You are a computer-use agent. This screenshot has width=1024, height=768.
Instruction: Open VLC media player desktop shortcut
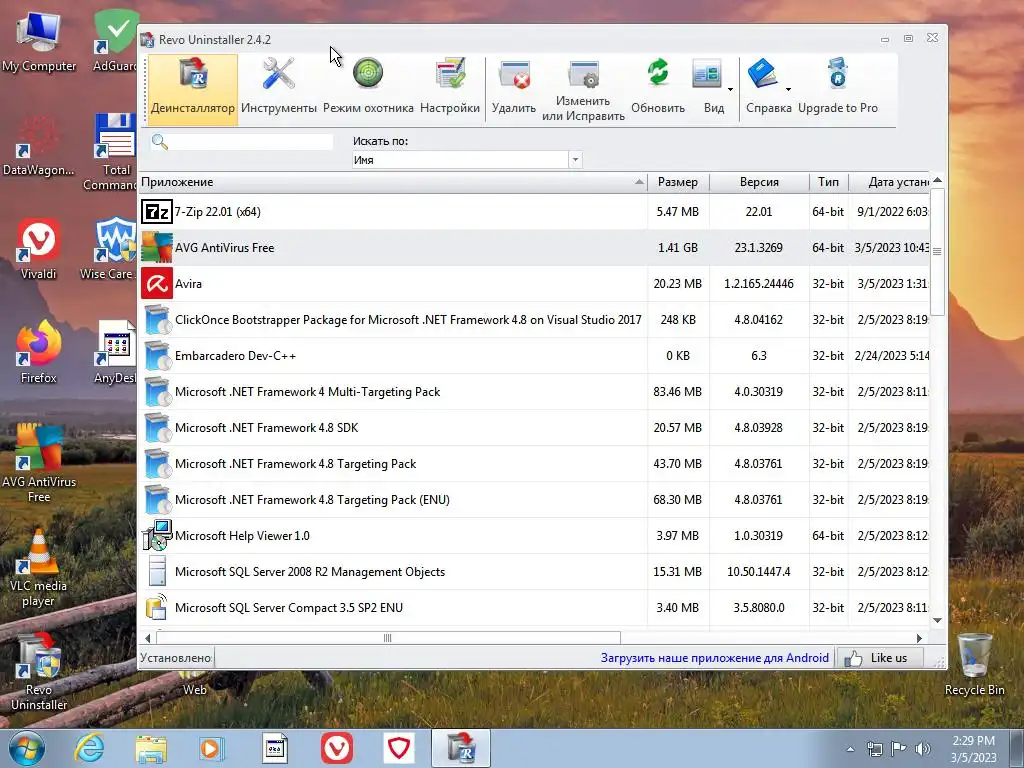39,568
